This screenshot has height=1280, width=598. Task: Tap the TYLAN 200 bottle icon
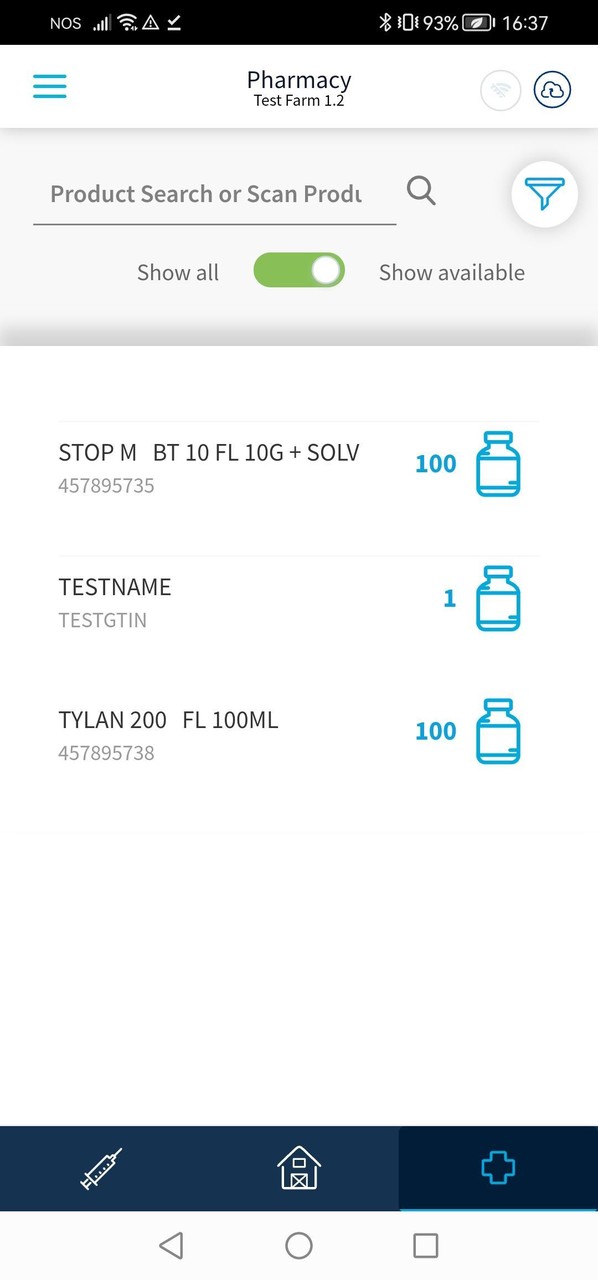point(497,731)
